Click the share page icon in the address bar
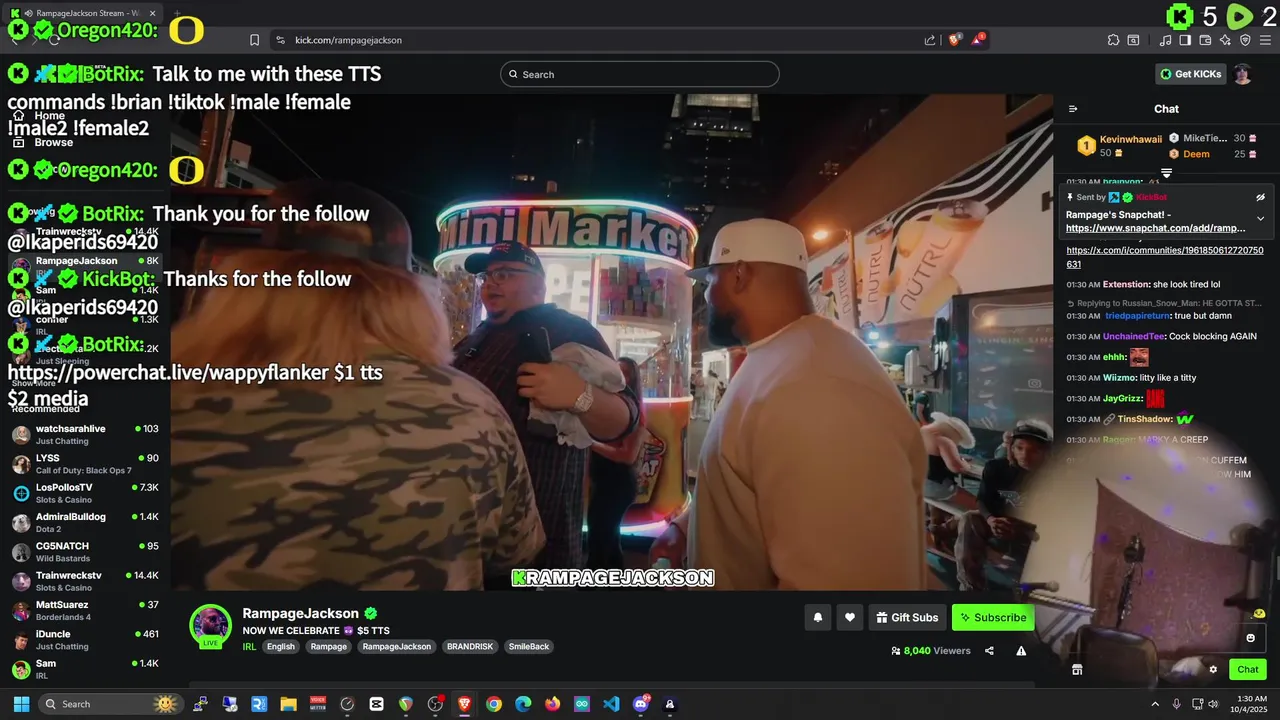 (930, 40)
